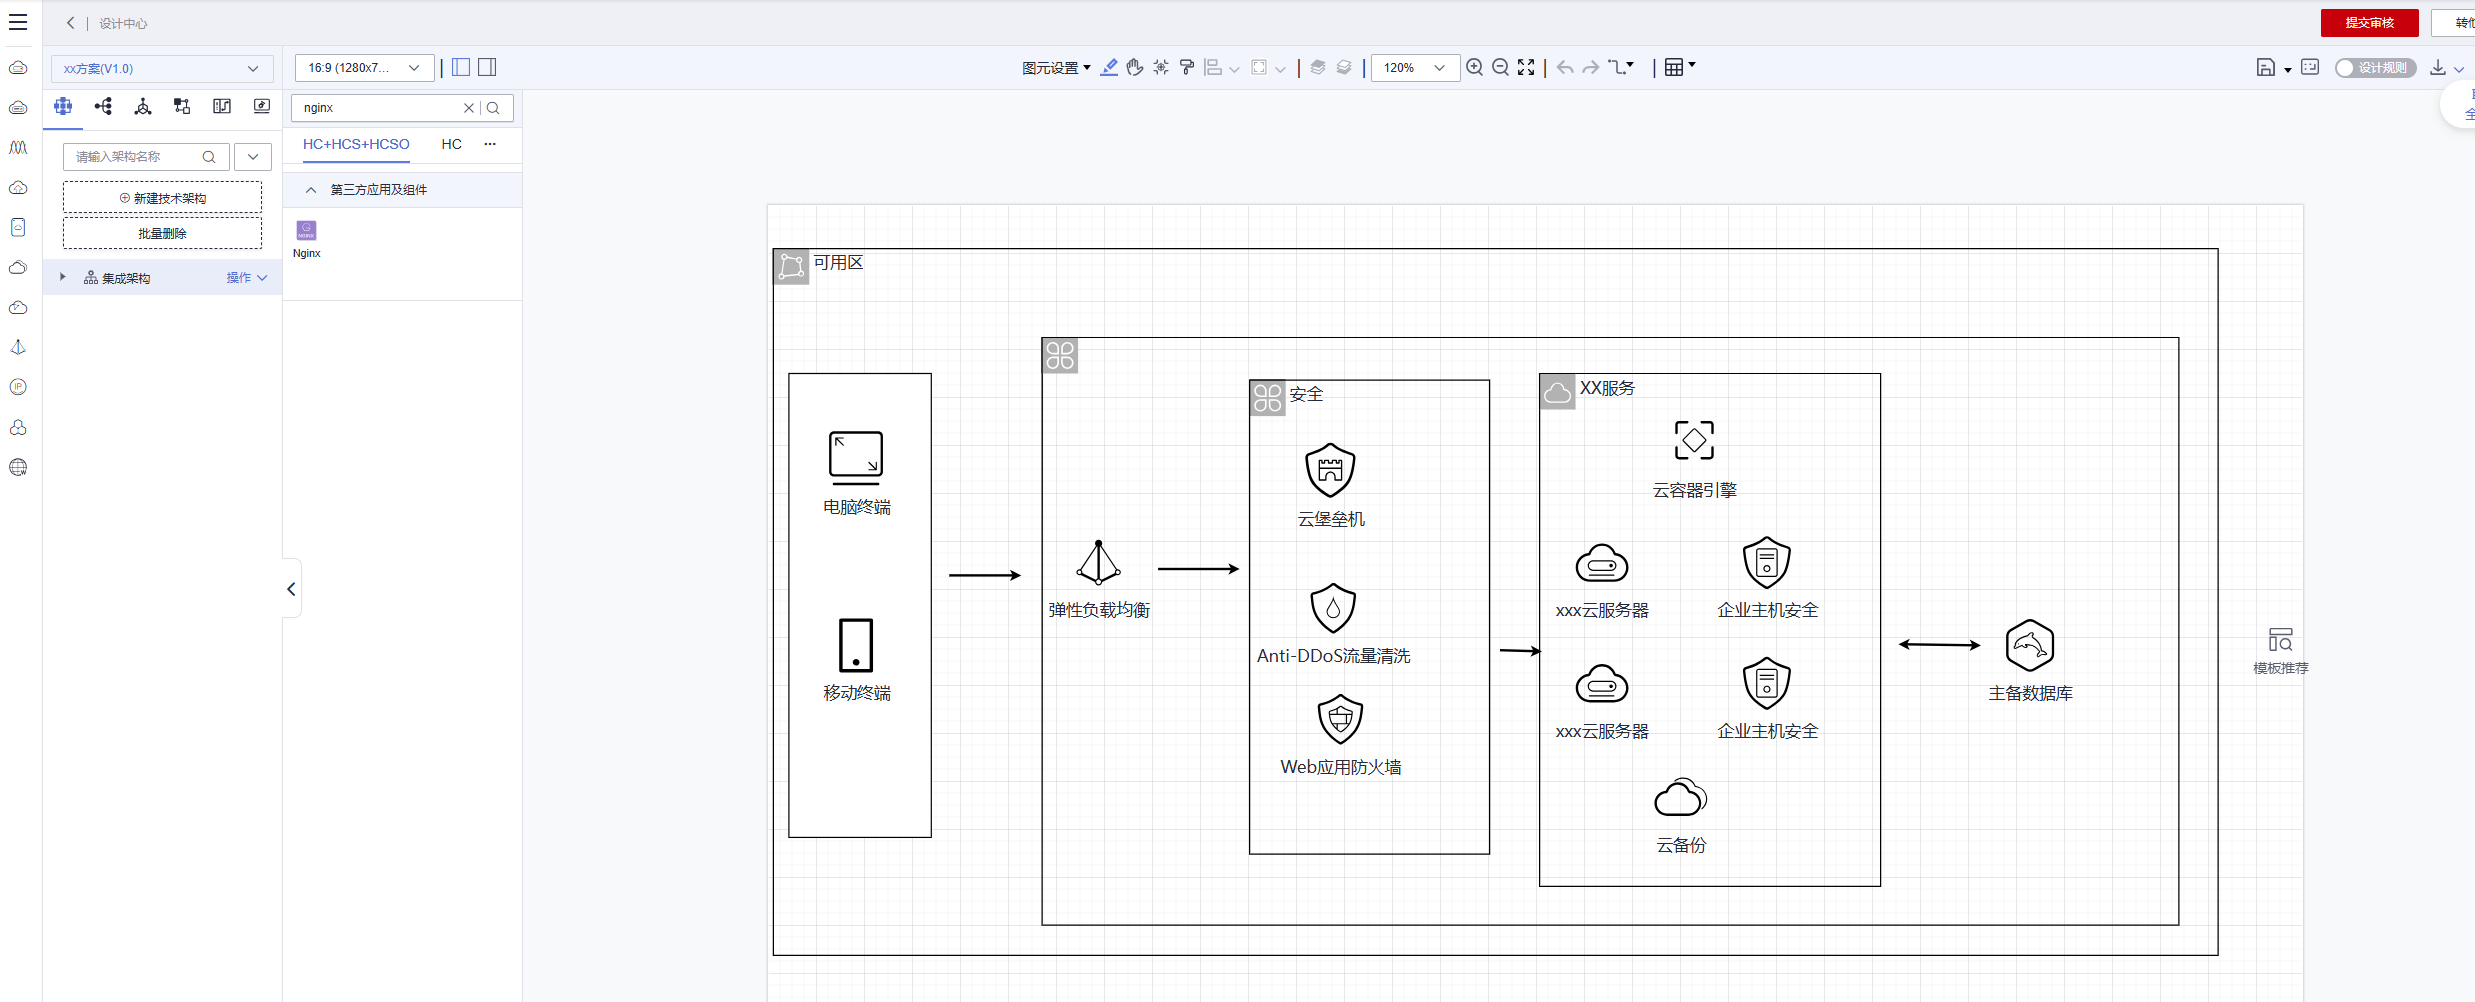Click the 请输入架构名称 search field
2475x1002 pixels.
(x=146, y=157)
